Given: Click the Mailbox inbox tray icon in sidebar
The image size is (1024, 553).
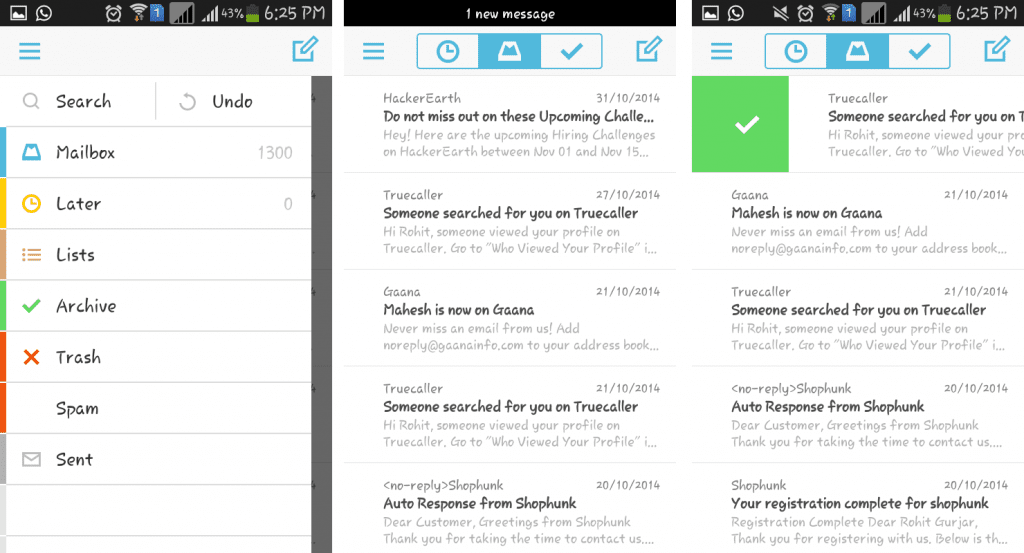Looking at the screenshot, I should 31,152.
